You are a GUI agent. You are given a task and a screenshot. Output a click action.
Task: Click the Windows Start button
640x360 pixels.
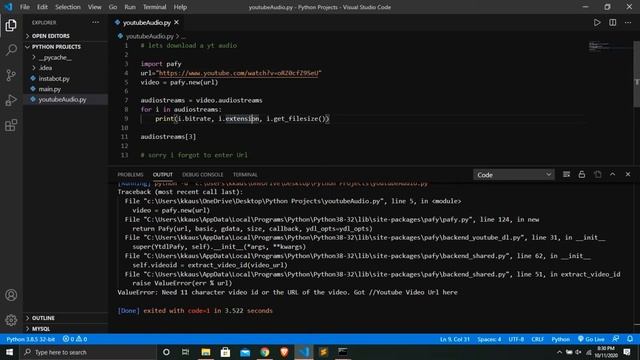tap(9, 352)
